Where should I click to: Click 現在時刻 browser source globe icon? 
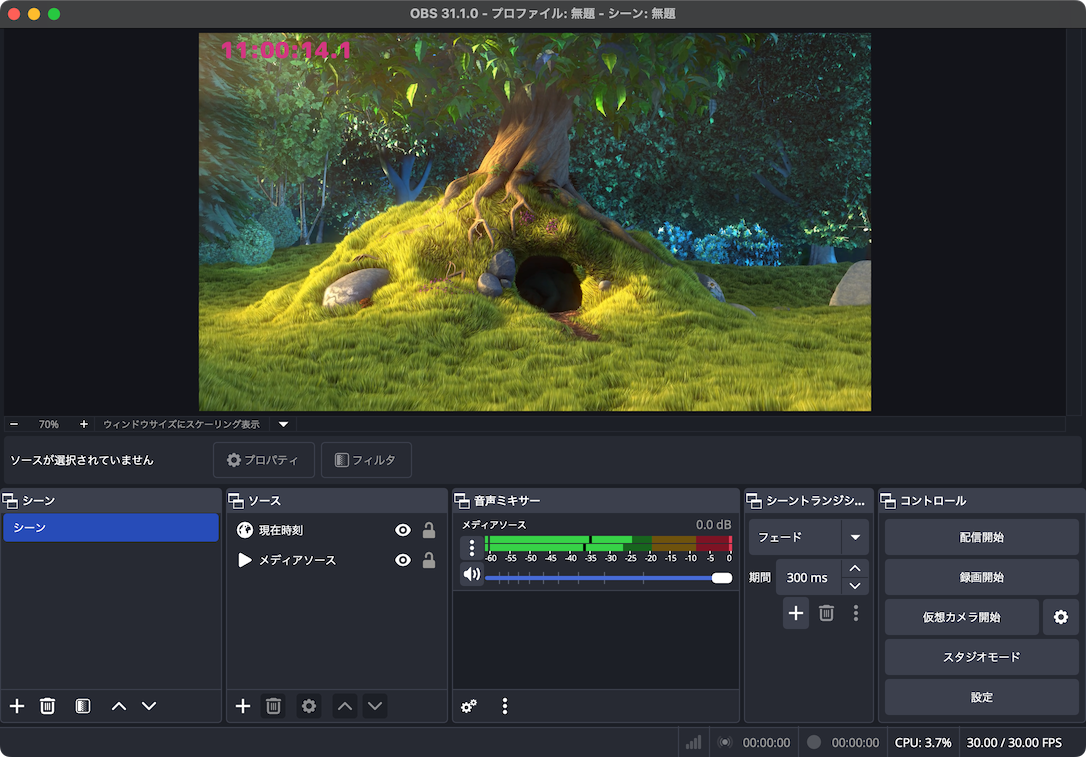click(x=244, y=530)
